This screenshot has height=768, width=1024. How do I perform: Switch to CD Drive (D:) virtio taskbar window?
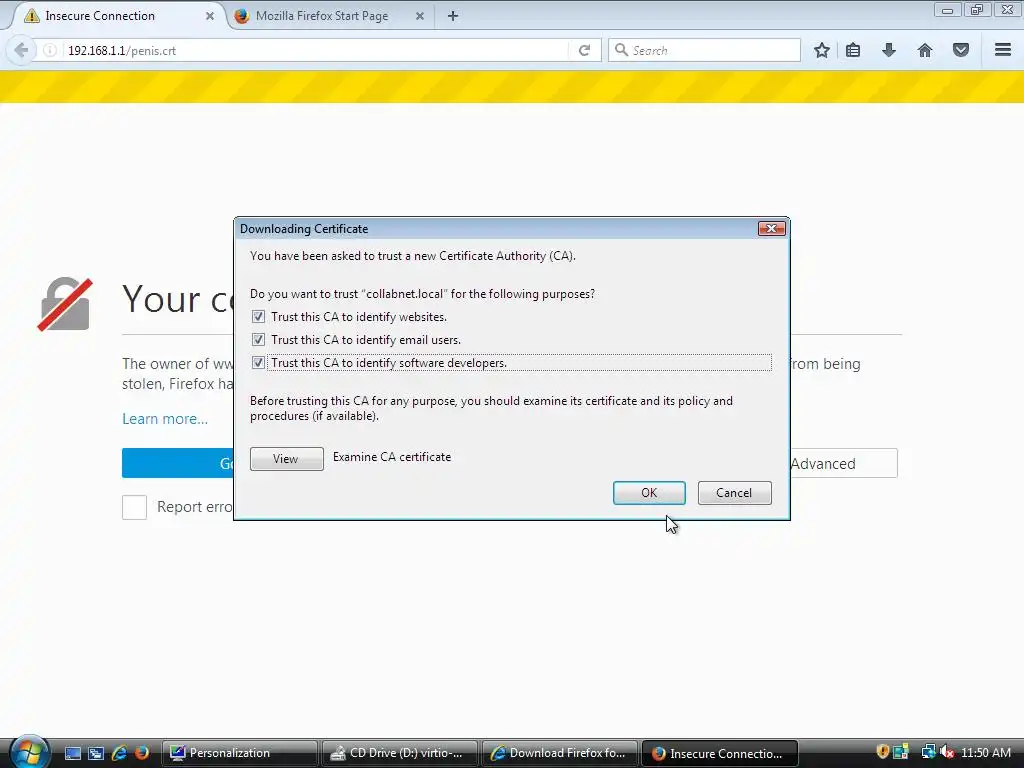pos(400,753)
